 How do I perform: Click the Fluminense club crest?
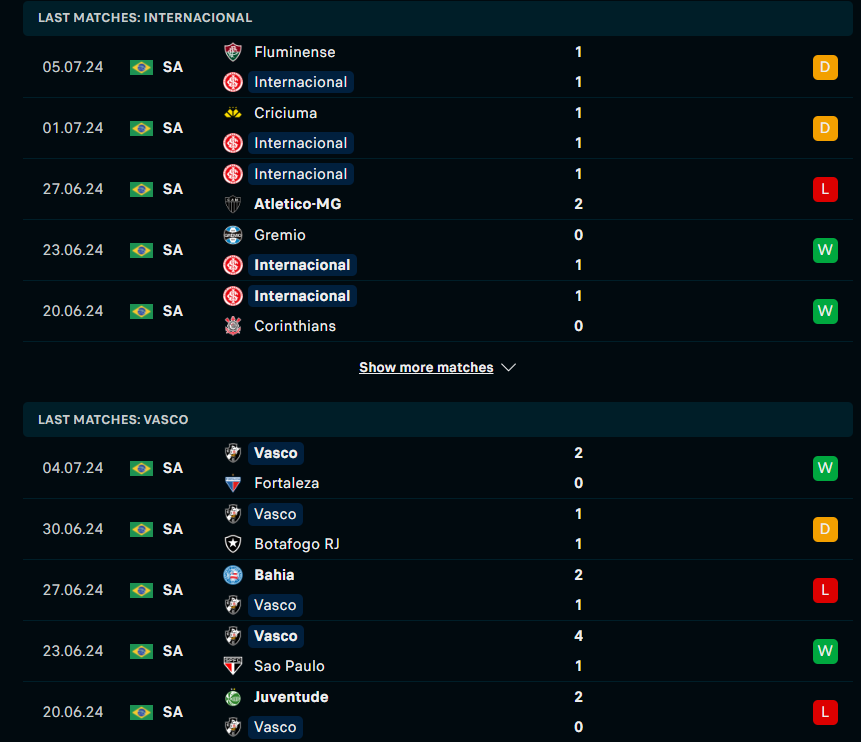tap(233, 52)
